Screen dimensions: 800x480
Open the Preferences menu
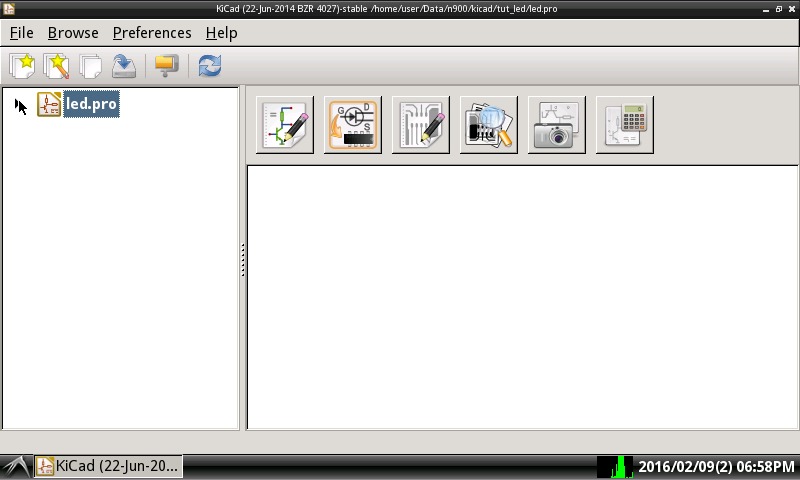(152, 33)
